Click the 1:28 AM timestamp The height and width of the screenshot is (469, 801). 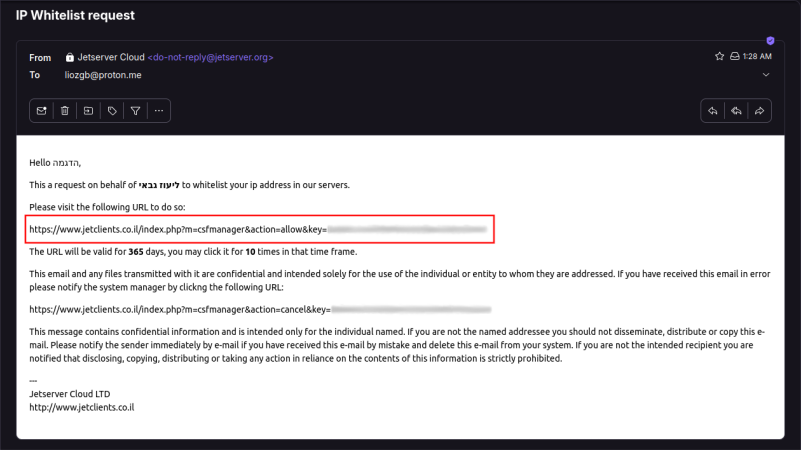point(757,56)
